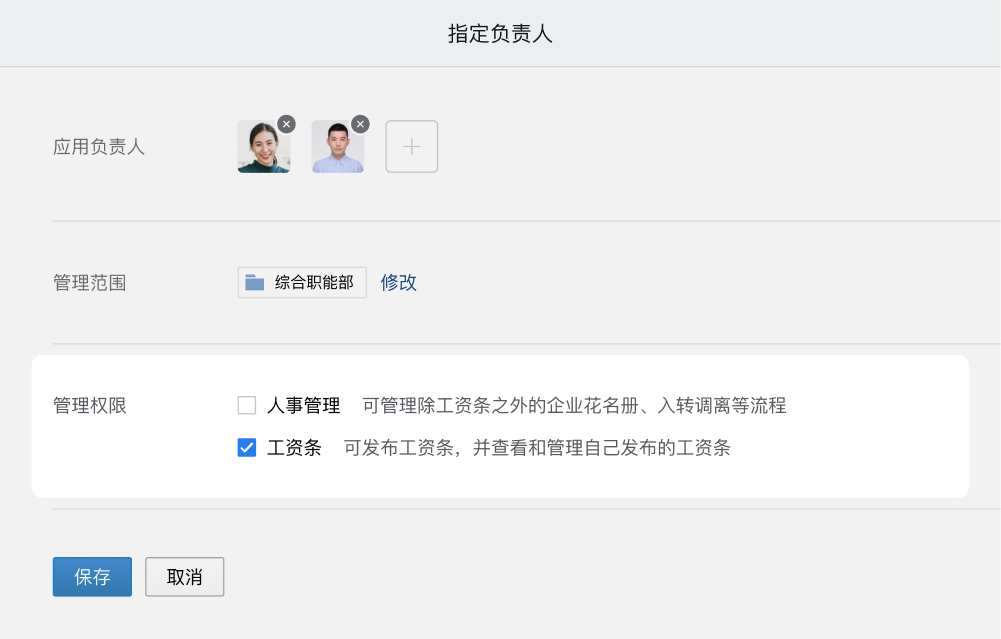Remove the male avatar from 应用负责人
Image resolution: width=1001 pixels, height=639 pixels.
[x=360, y=124]
